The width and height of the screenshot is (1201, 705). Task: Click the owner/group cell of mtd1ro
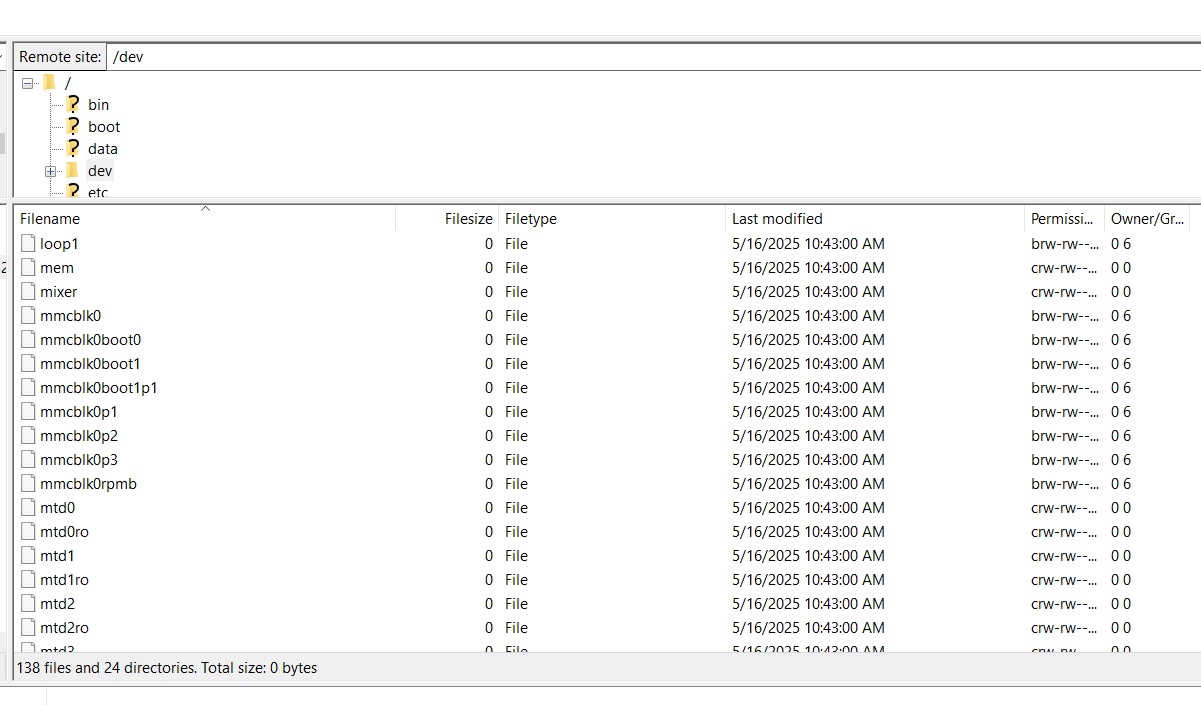[x=1121, y=579]
